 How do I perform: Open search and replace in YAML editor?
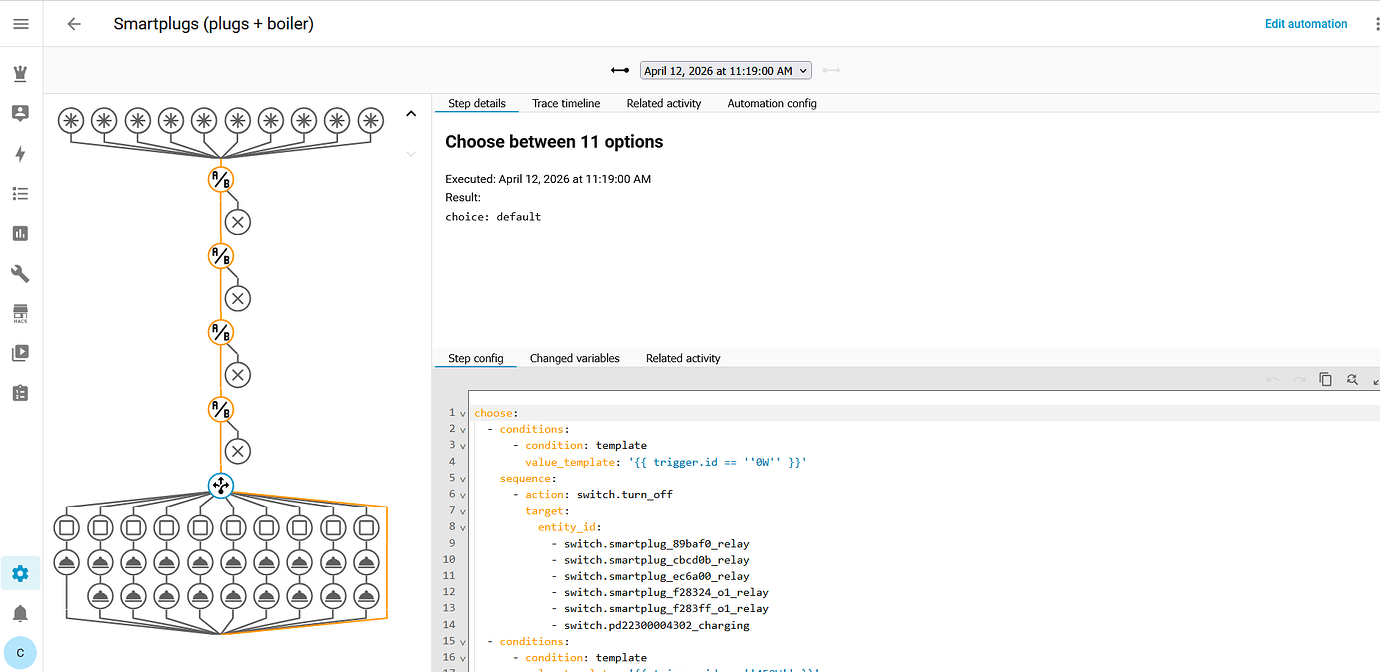click(x=1352, y=379)
